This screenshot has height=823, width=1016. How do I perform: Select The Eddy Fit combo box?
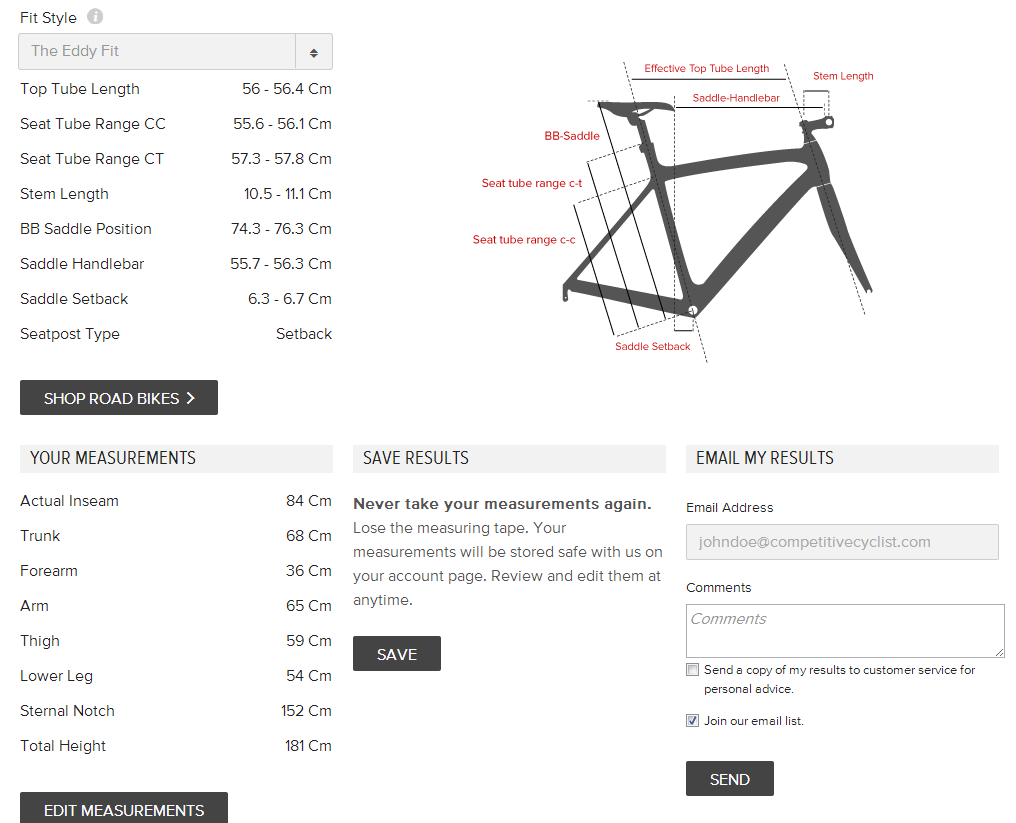(x=175, y=52)
